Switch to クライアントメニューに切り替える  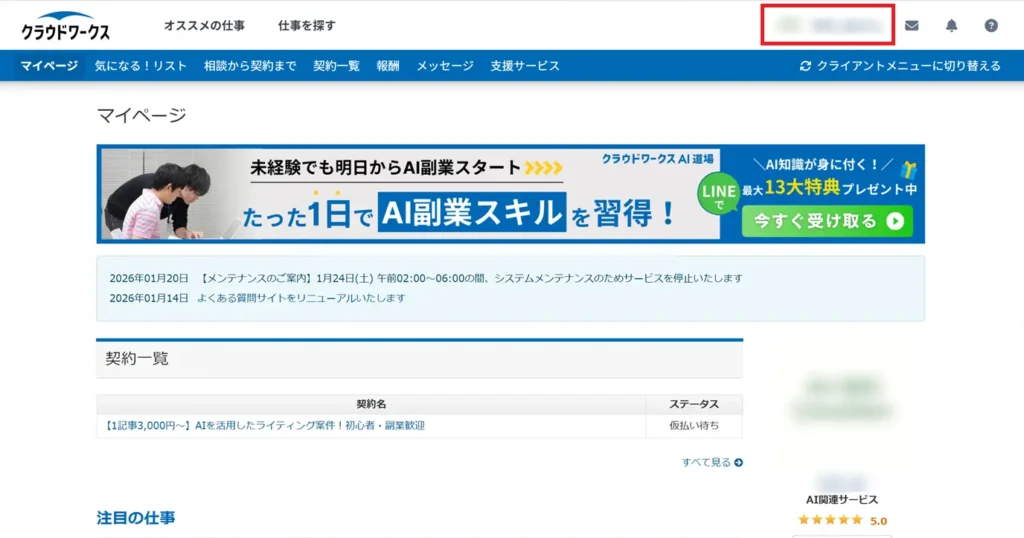(x=900, y=66)
